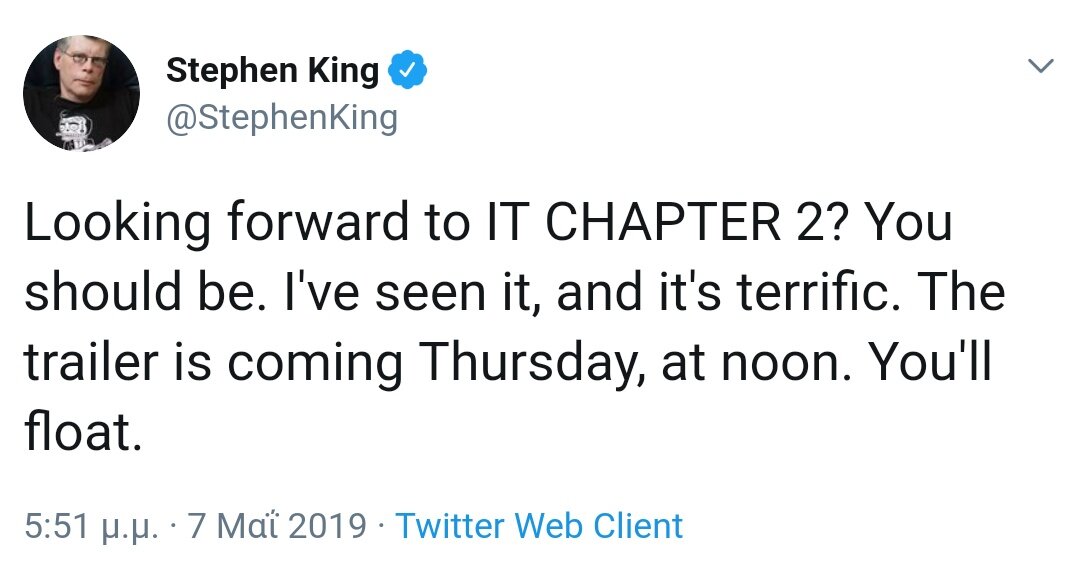The width and height of the screenshot is (1080, 577).
Task: Click the phrase IT CHAPTER 2
Action: point(663,222)
